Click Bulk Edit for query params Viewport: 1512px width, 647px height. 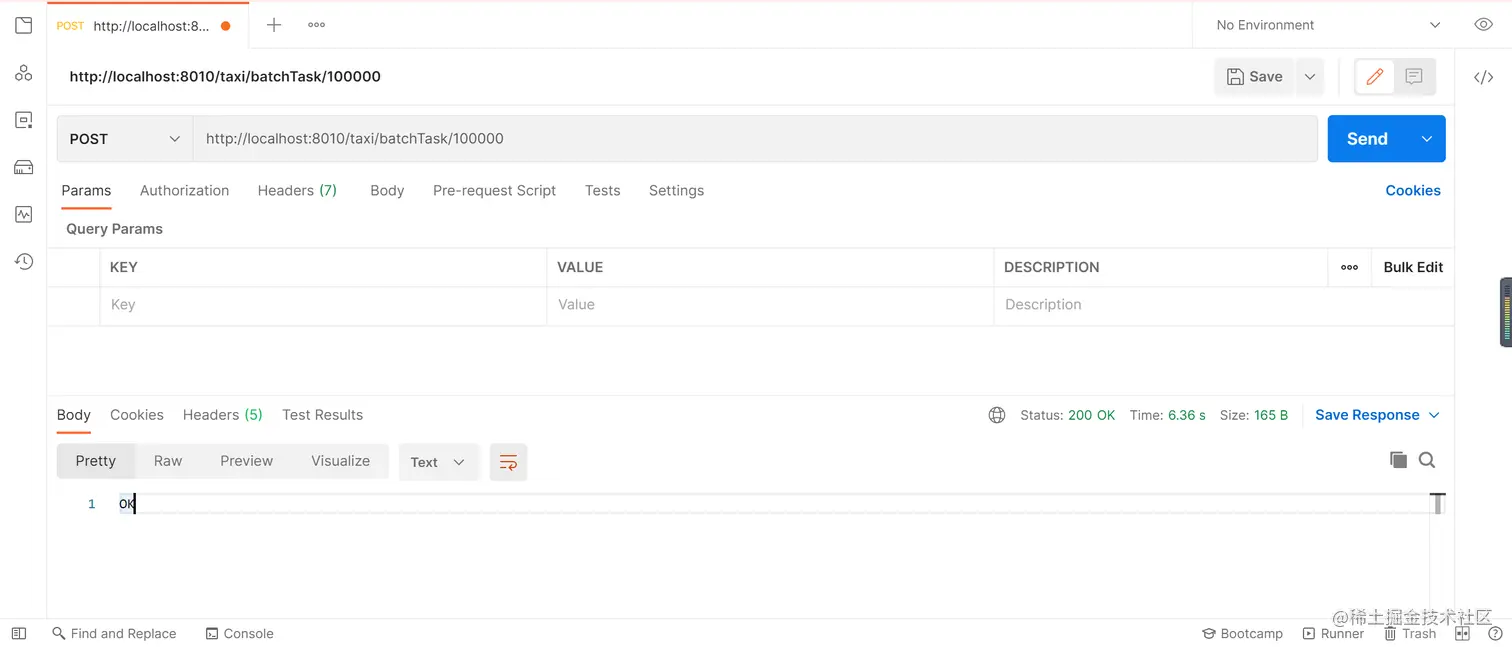point(1413,267)
